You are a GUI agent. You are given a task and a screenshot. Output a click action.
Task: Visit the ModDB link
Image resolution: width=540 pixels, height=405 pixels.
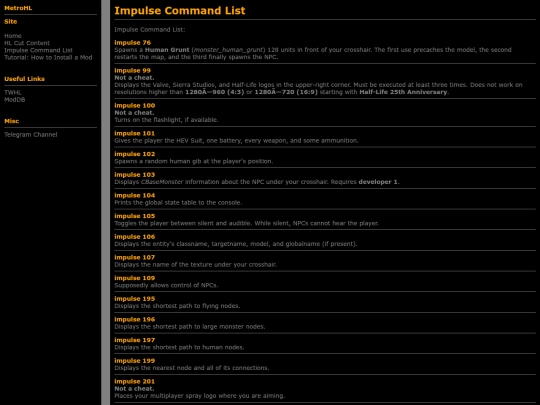point(14,100)
